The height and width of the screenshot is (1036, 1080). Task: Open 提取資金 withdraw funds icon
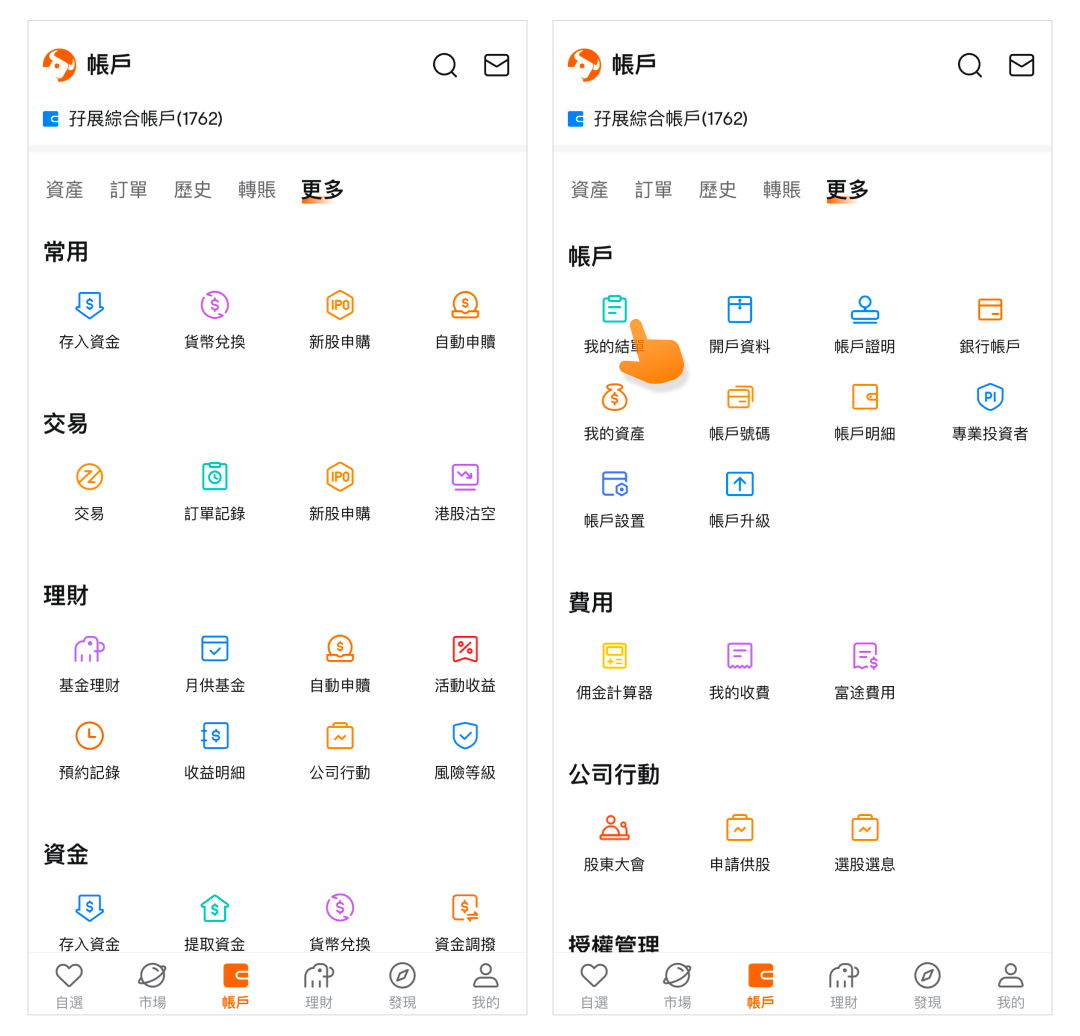[x=215, y=908]
